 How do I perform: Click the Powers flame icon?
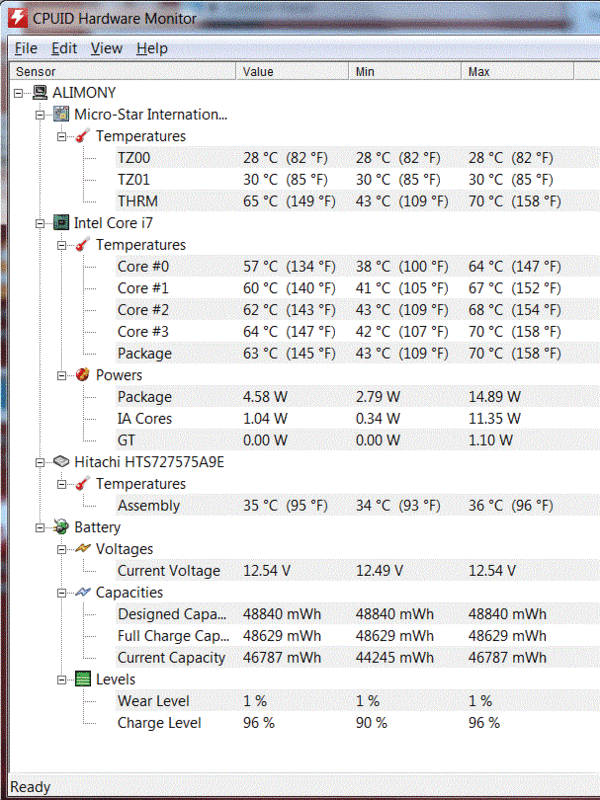point(83,375)
